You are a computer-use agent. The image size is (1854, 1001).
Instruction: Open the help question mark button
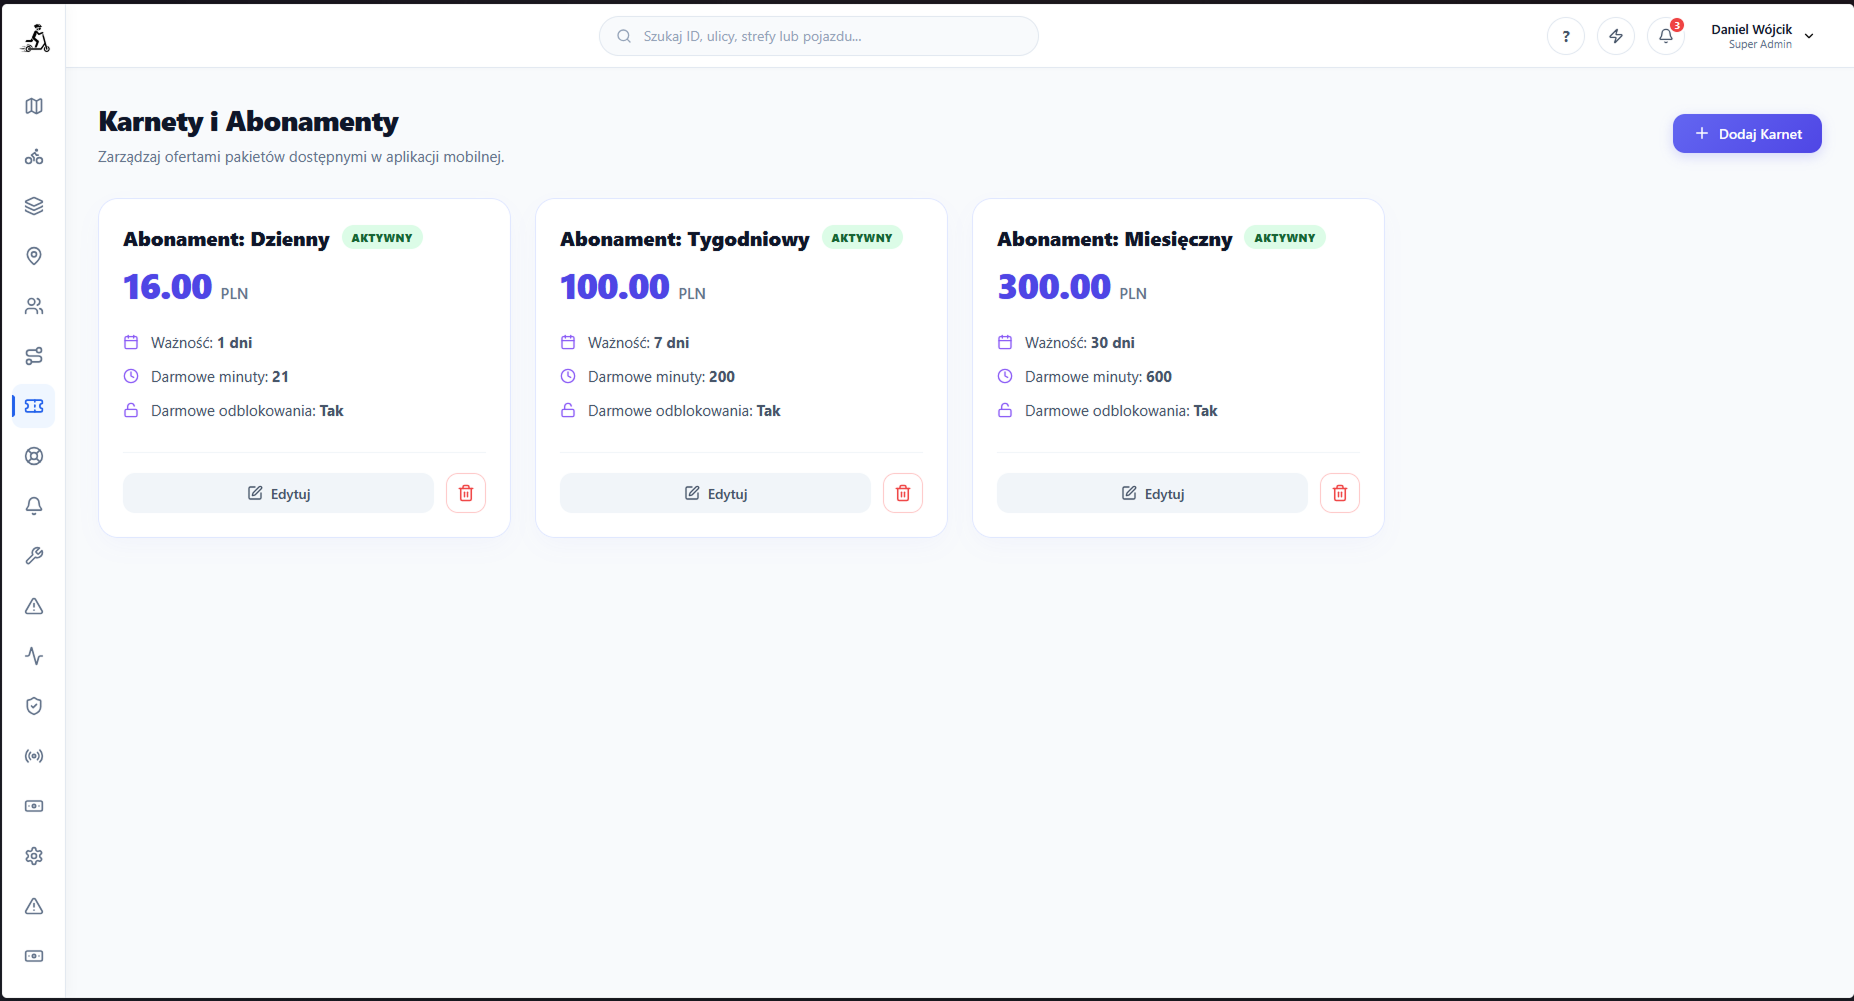click(x=1566, y=36)
